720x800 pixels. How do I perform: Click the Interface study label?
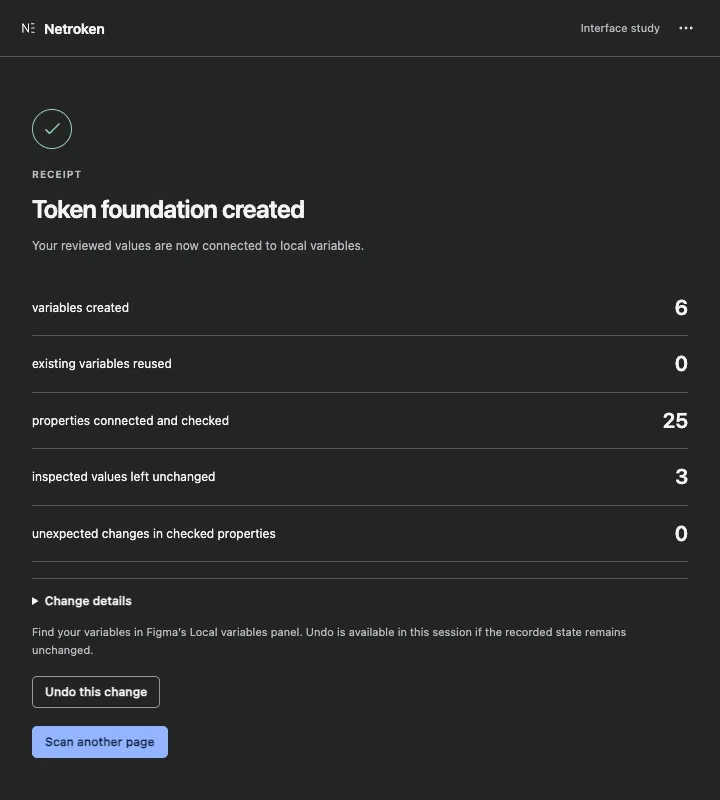pyautogui.click(x=620, y=28)
